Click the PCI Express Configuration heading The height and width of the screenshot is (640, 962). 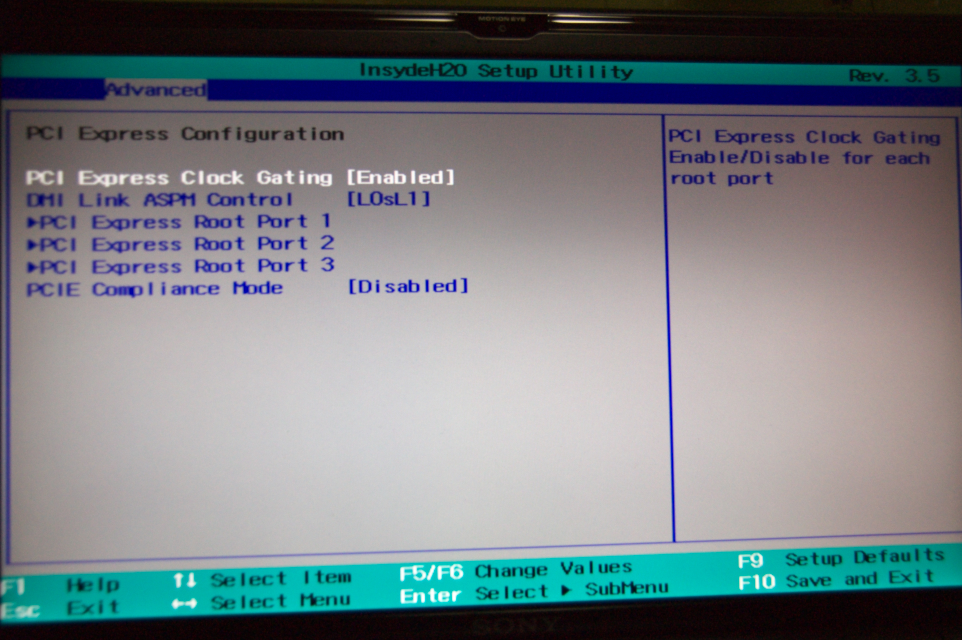[x=185, y=134]
